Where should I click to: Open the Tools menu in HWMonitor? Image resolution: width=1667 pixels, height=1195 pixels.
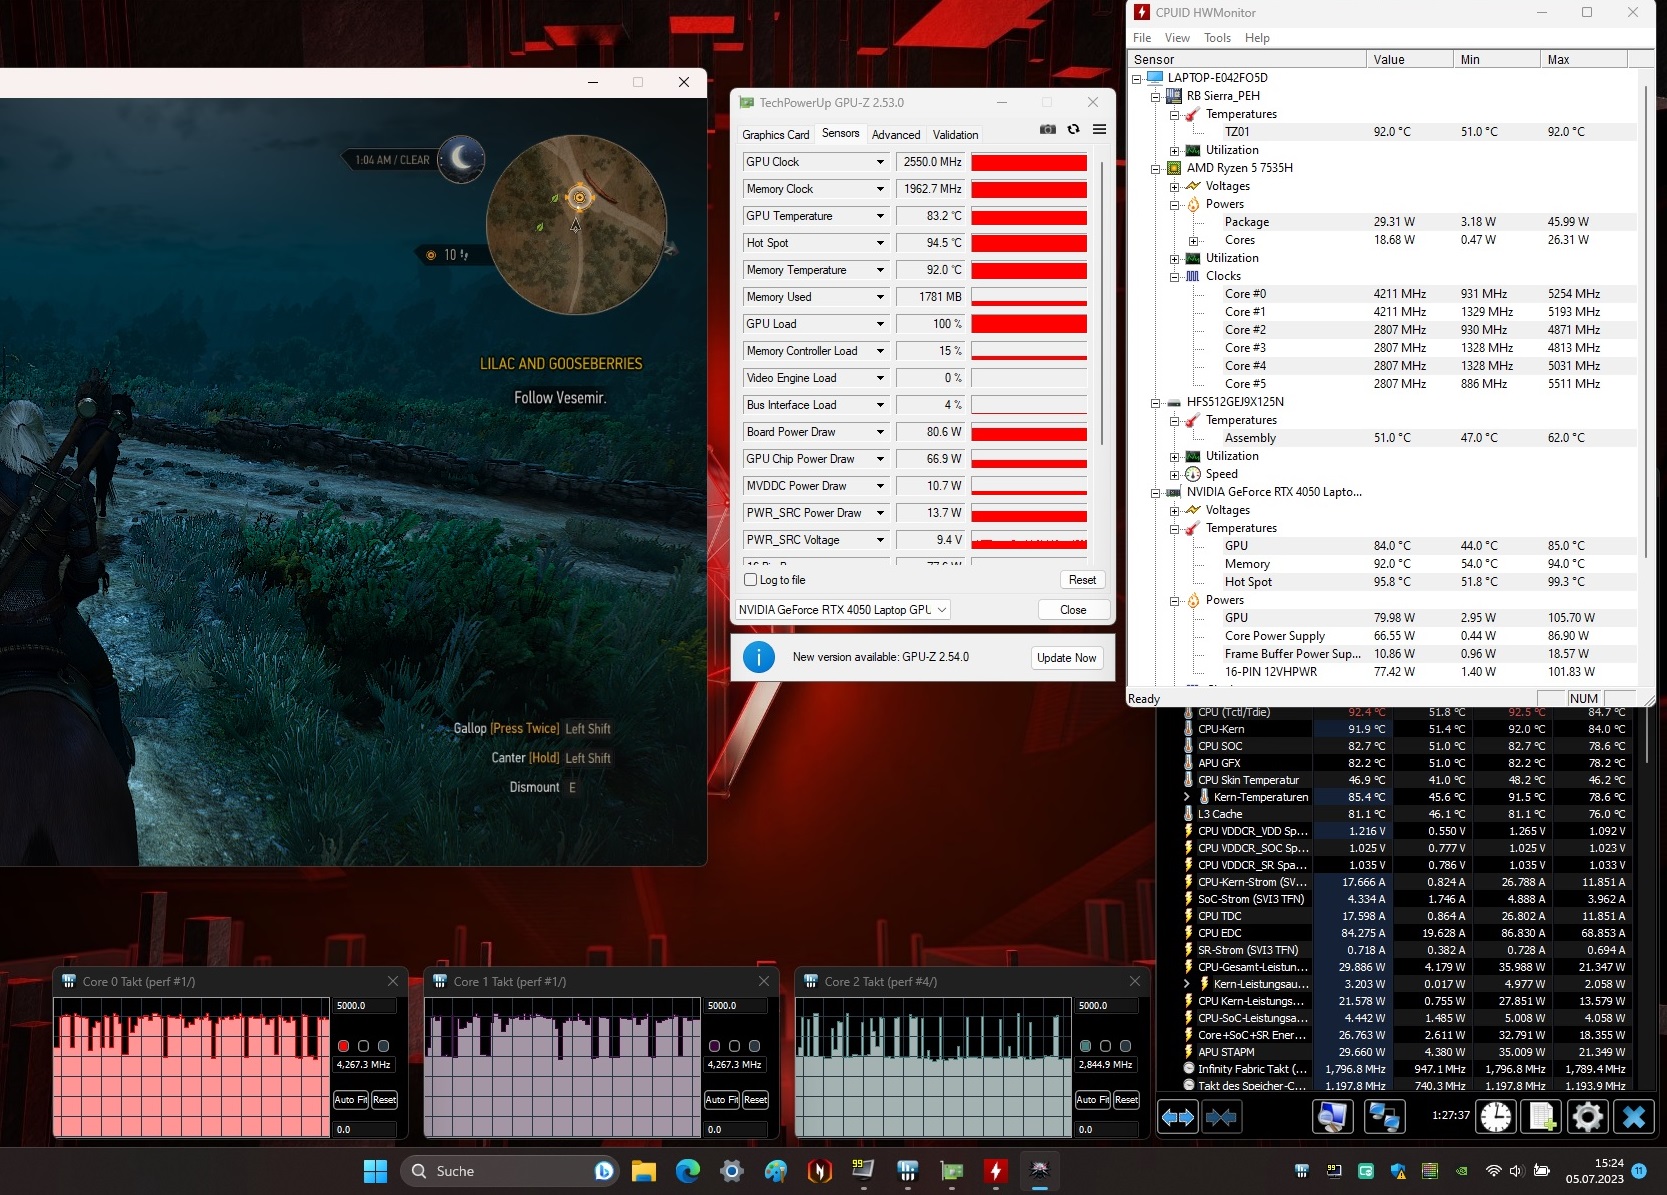coord(1217,38)
